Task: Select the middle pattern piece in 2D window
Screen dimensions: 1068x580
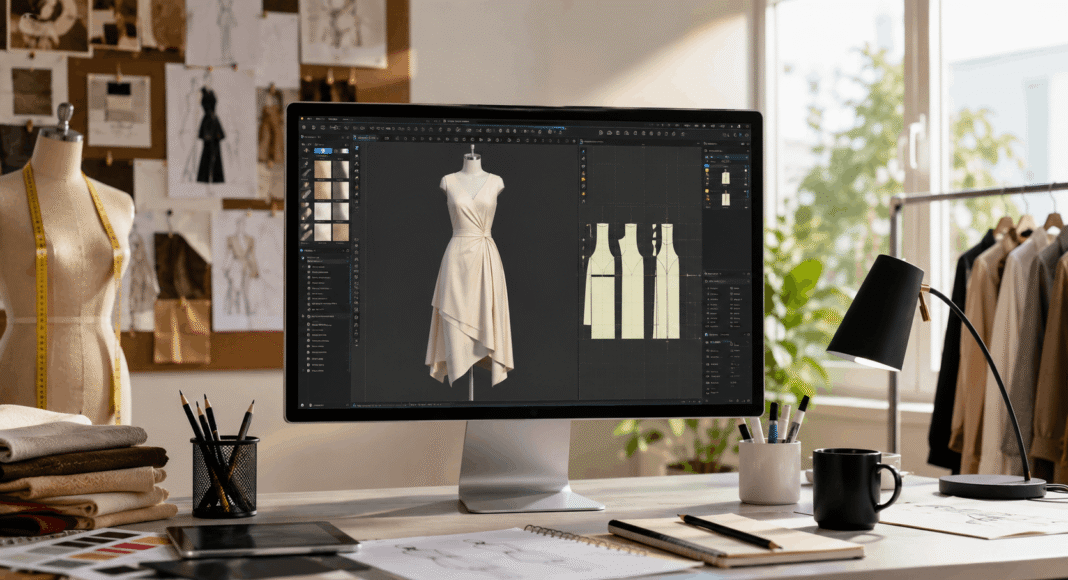Action: point(631,281)
